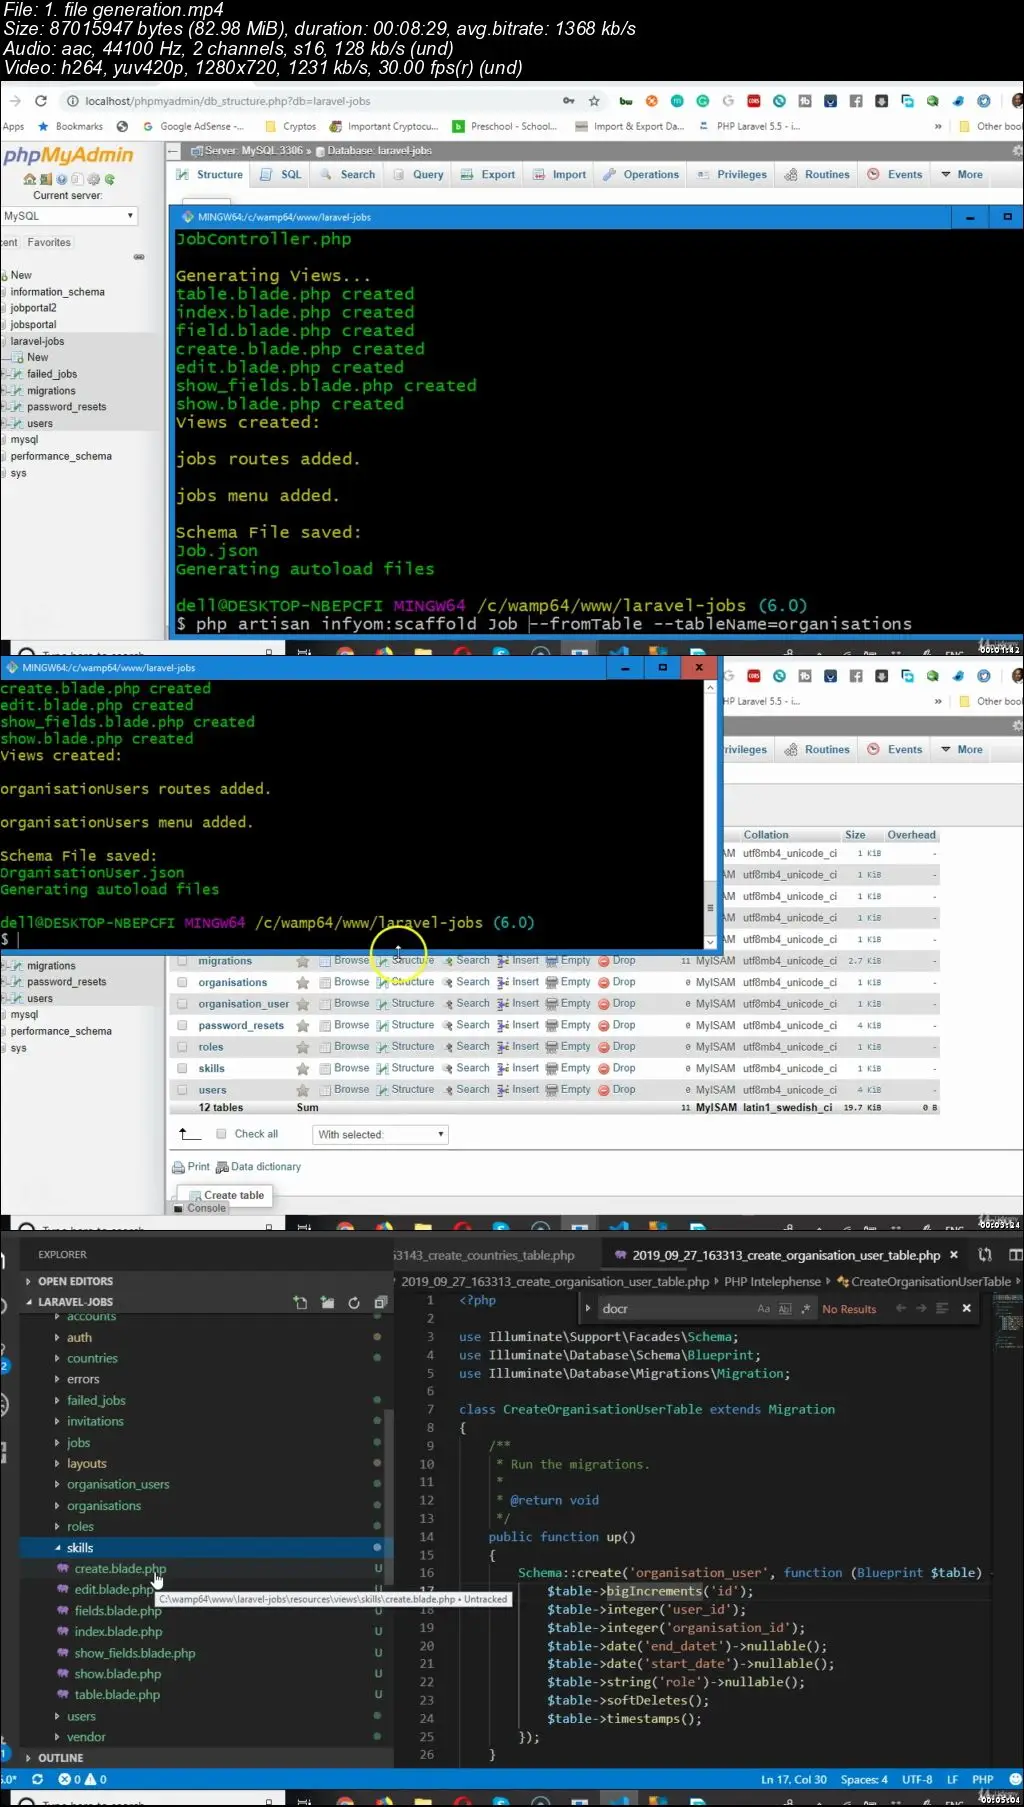This screenshot has height=1807, width=1024.
Task: Insert a row into the password_resets table
Action: pos(518,1025)
